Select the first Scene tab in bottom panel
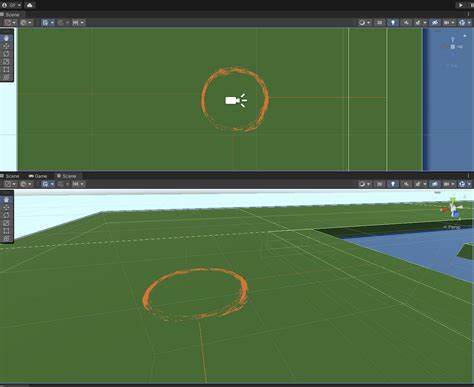This screenshot has width=474, height=387. tap(10, 176)
